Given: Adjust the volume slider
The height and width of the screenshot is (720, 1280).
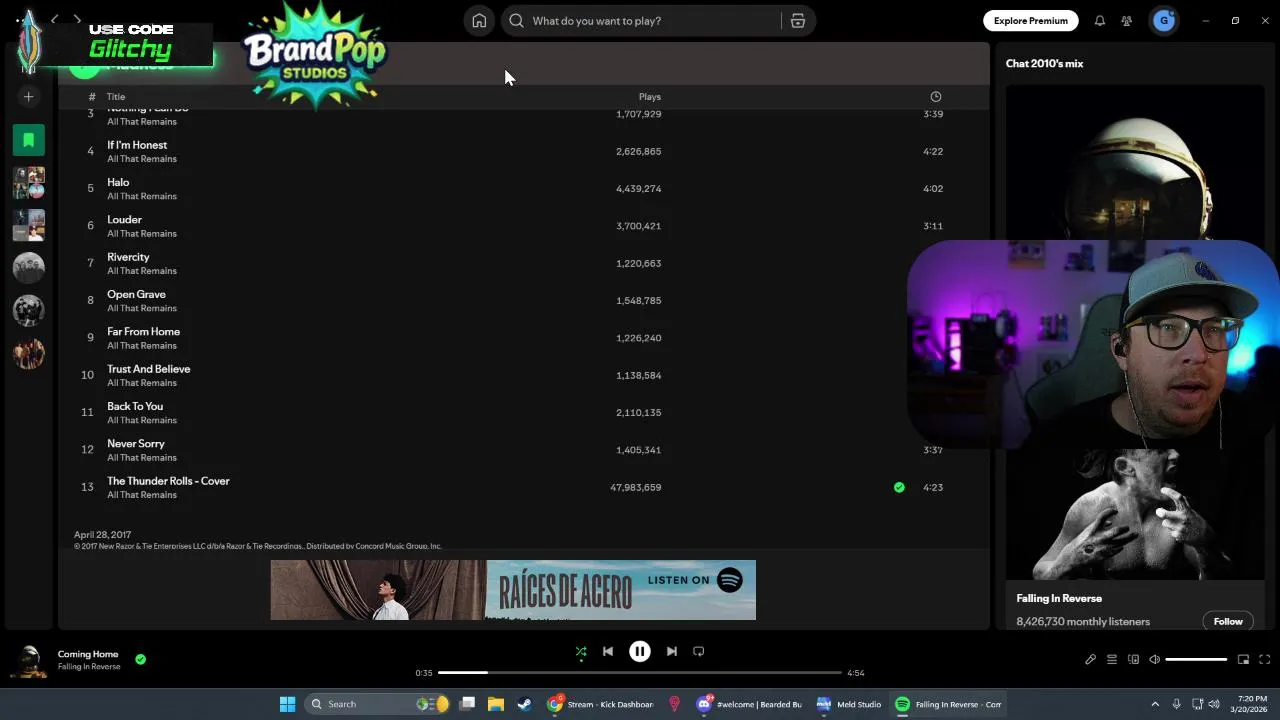Looking at the screenshot, I should coord(1196,660).
